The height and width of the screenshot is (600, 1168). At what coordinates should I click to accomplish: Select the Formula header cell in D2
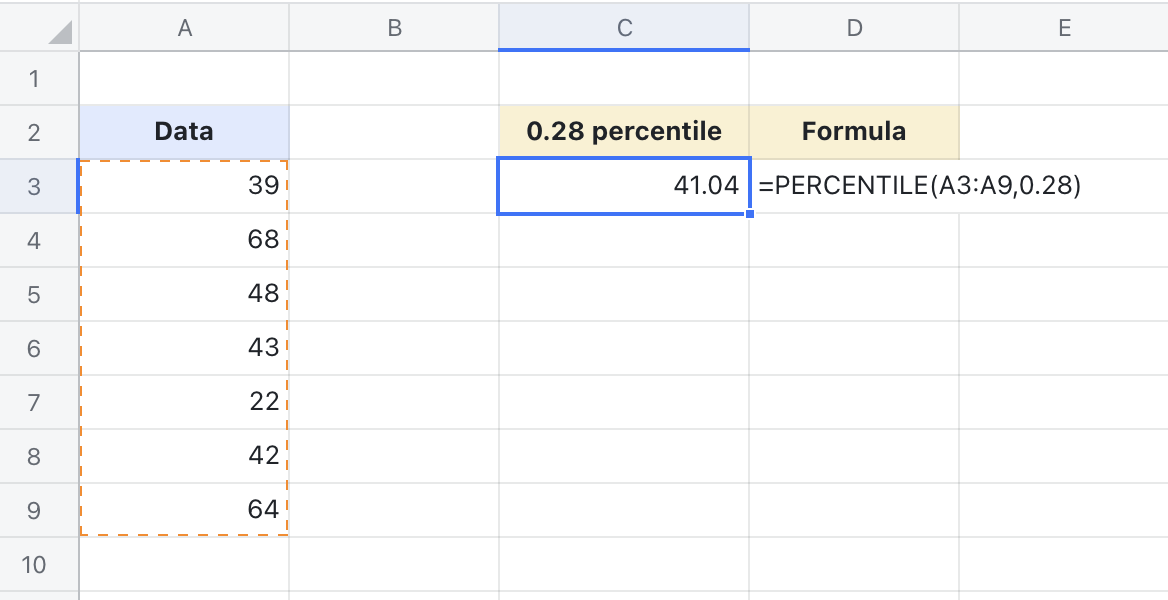click(x=855, y=131)
